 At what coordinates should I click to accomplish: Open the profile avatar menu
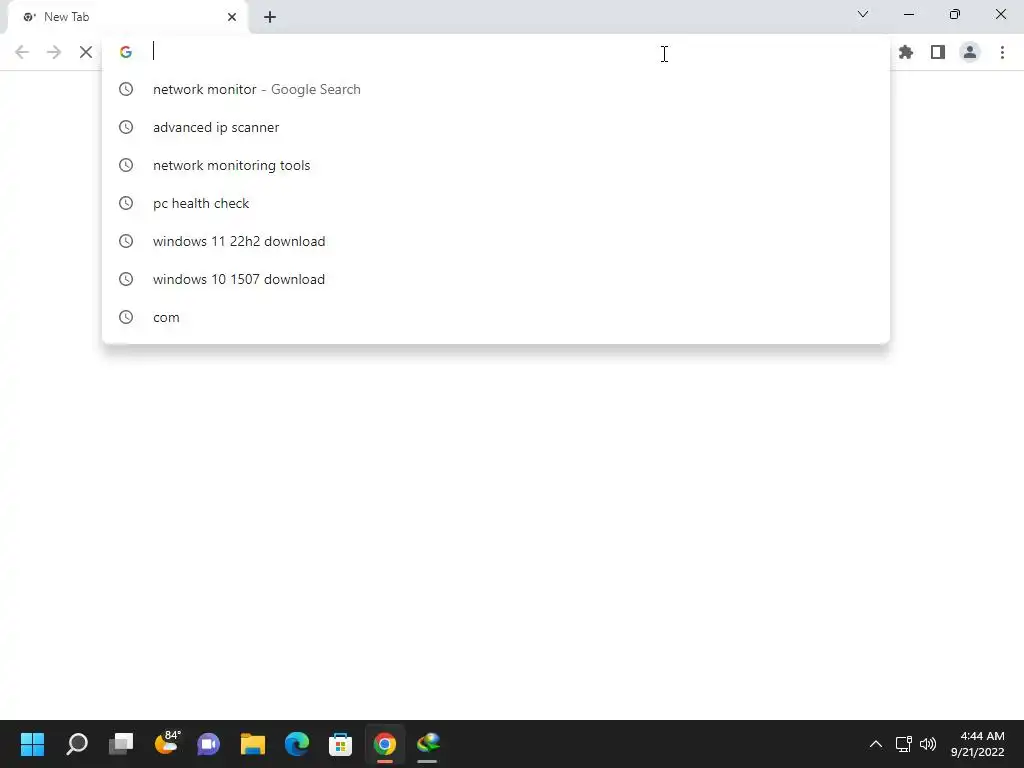pos(970,52)
